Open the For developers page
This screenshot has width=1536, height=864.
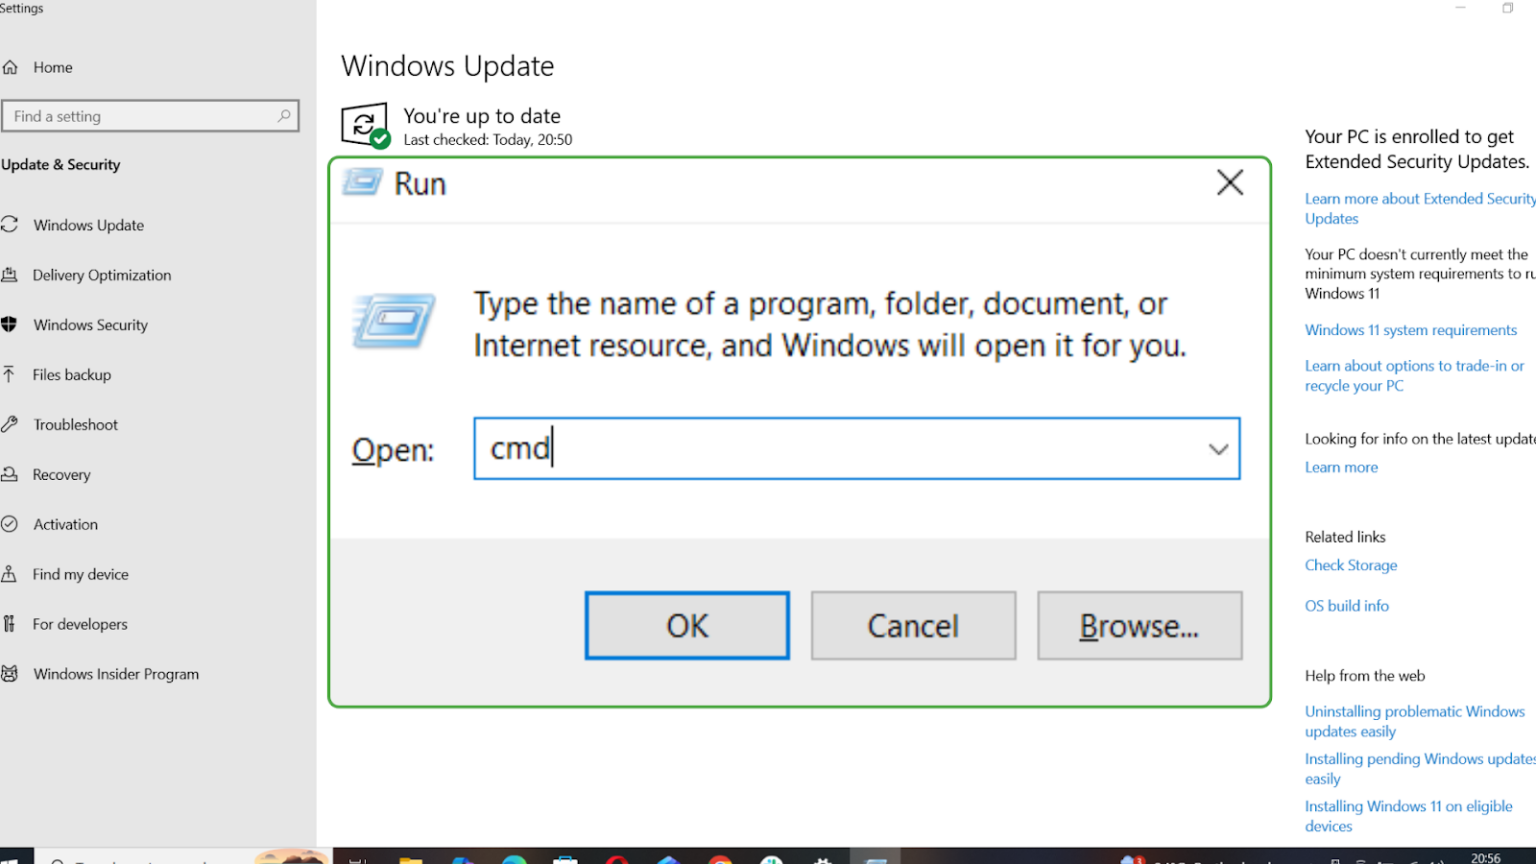80,624
